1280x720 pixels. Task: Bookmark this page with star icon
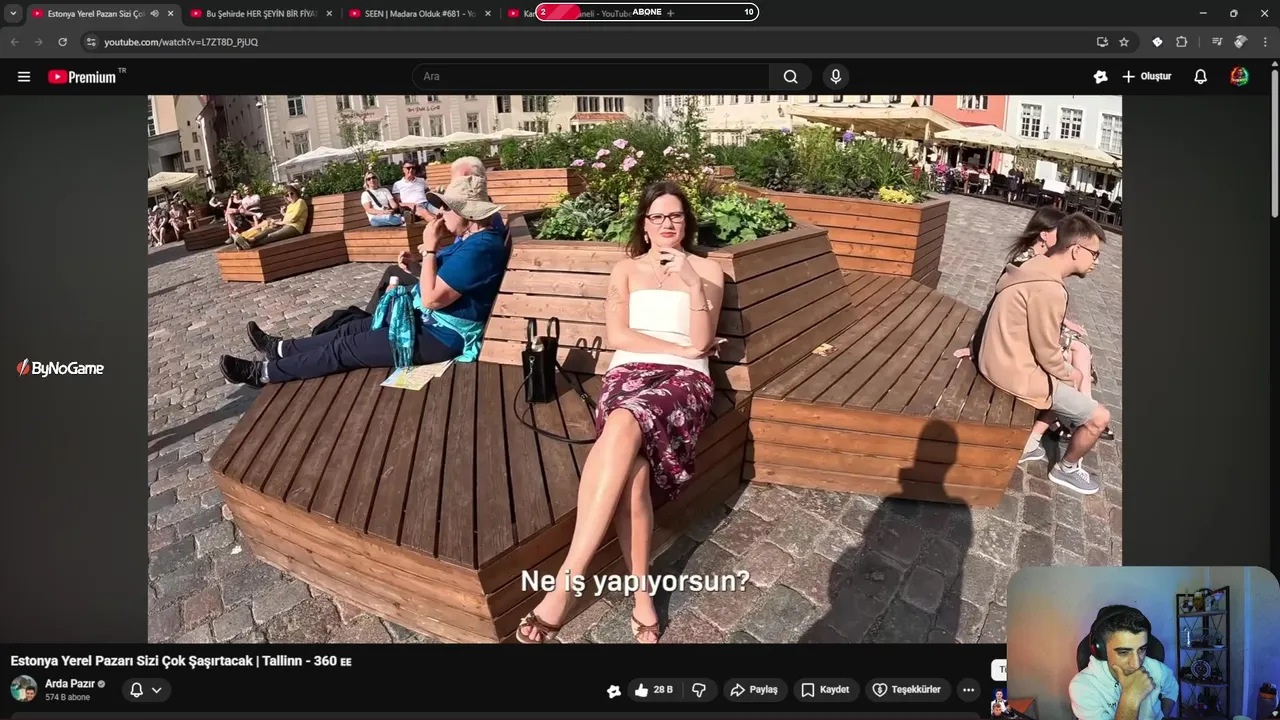point(1124,42)
